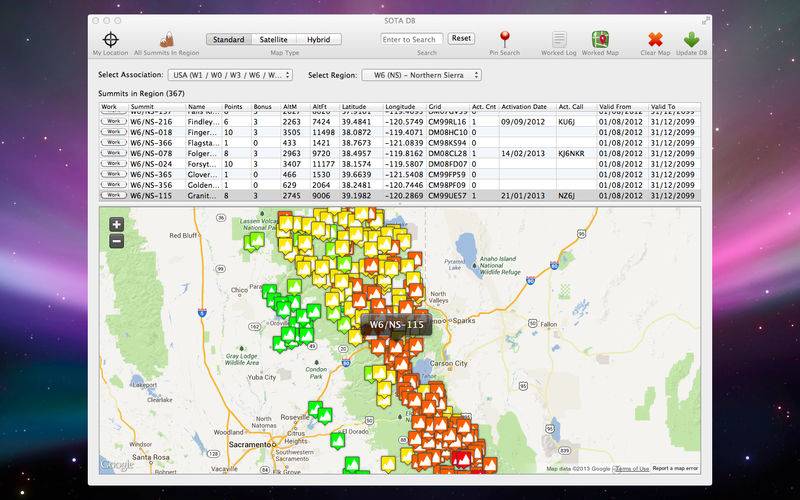The height and width of the screenshot is (500, 800).
Task: Sort by the Points column header
Action: tap(237, 107)
